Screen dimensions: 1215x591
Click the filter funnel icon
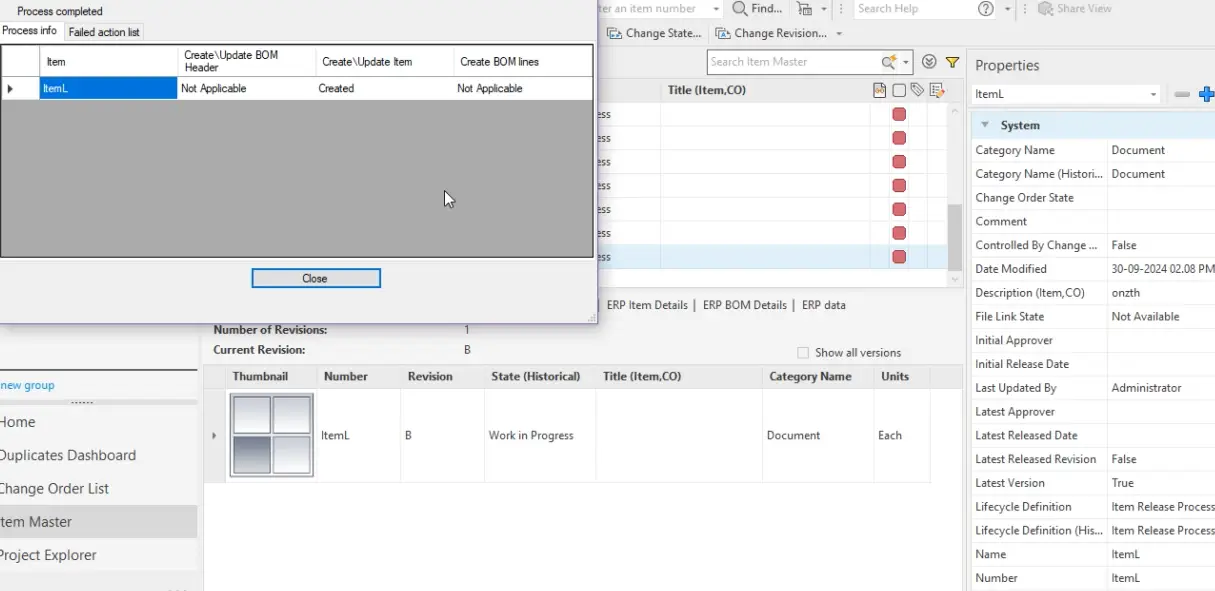(952, 62)
